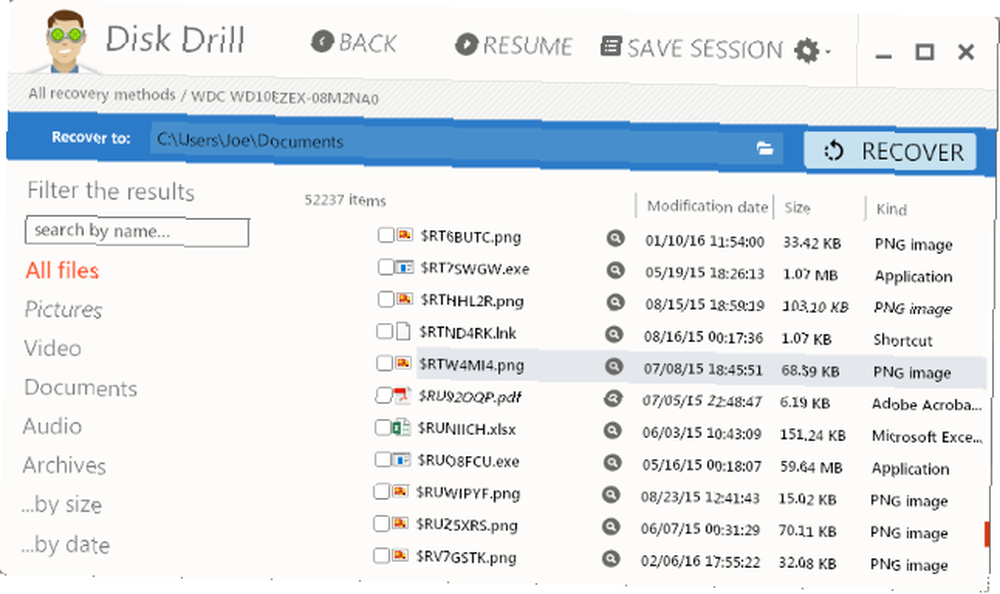Click the SAVE SESSION label
The width and height of the screenshot is (1000, 594).
coord(705,49)
